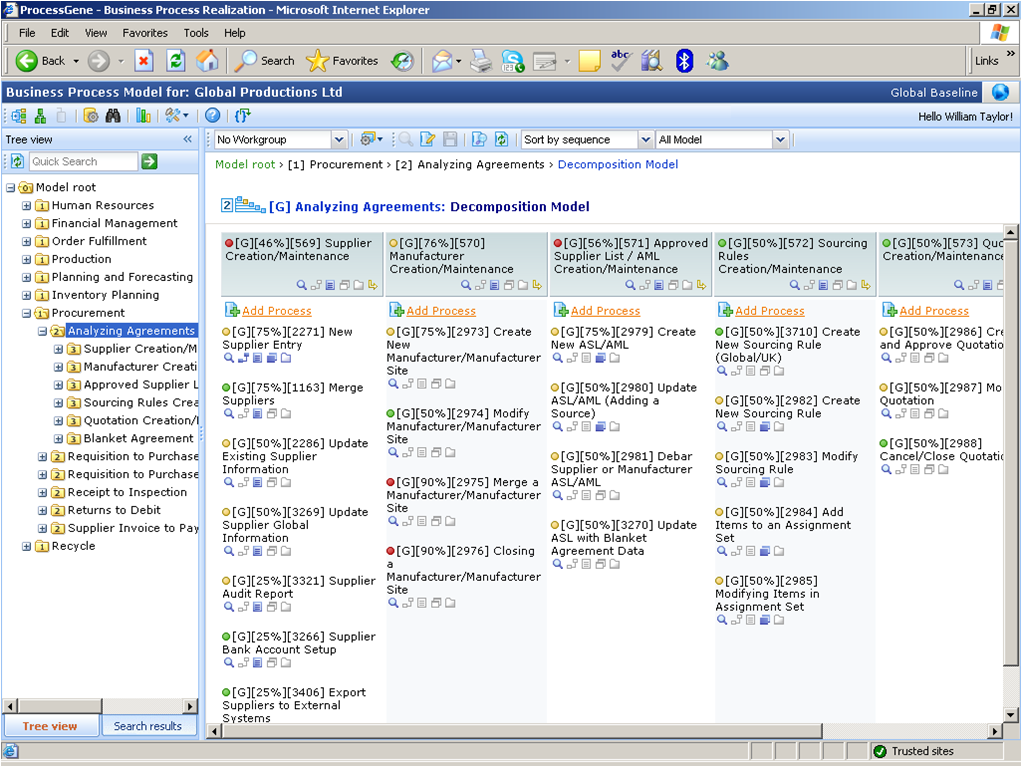The width and height of the screenshot is (1022, 767).
Task: Click folder icon under Create New ASL/AML
Action: point(614,358)
